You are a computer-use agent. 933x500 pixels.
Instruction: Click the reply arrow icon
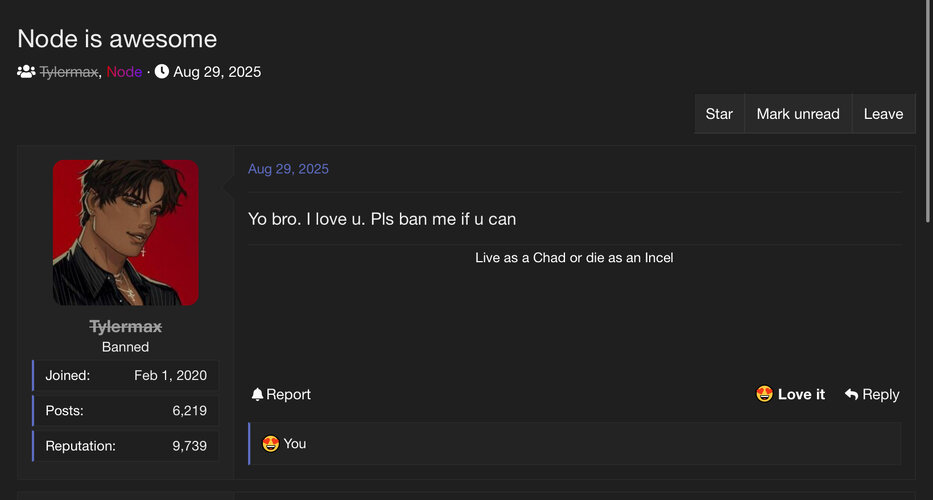click(x=851, y=394)
